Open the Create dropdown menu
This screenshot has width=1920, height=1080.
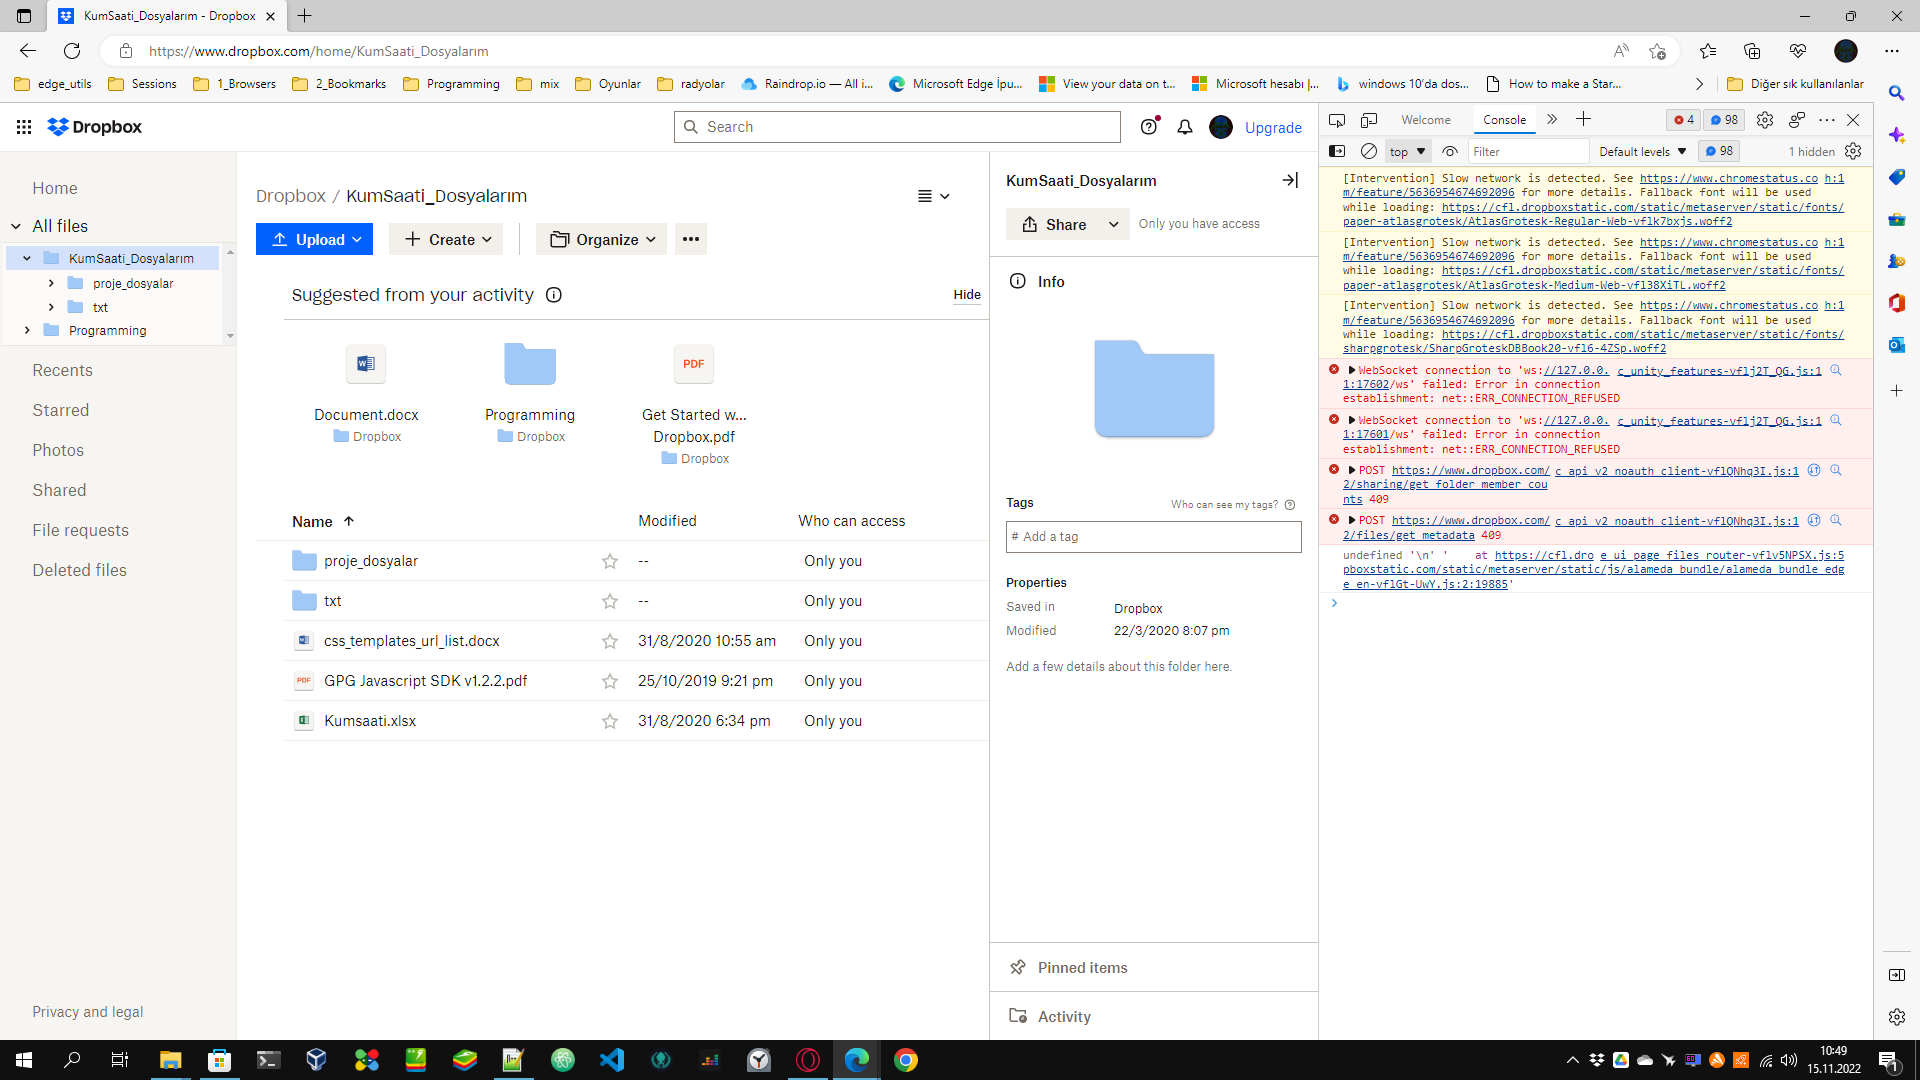tap(447, 239)
